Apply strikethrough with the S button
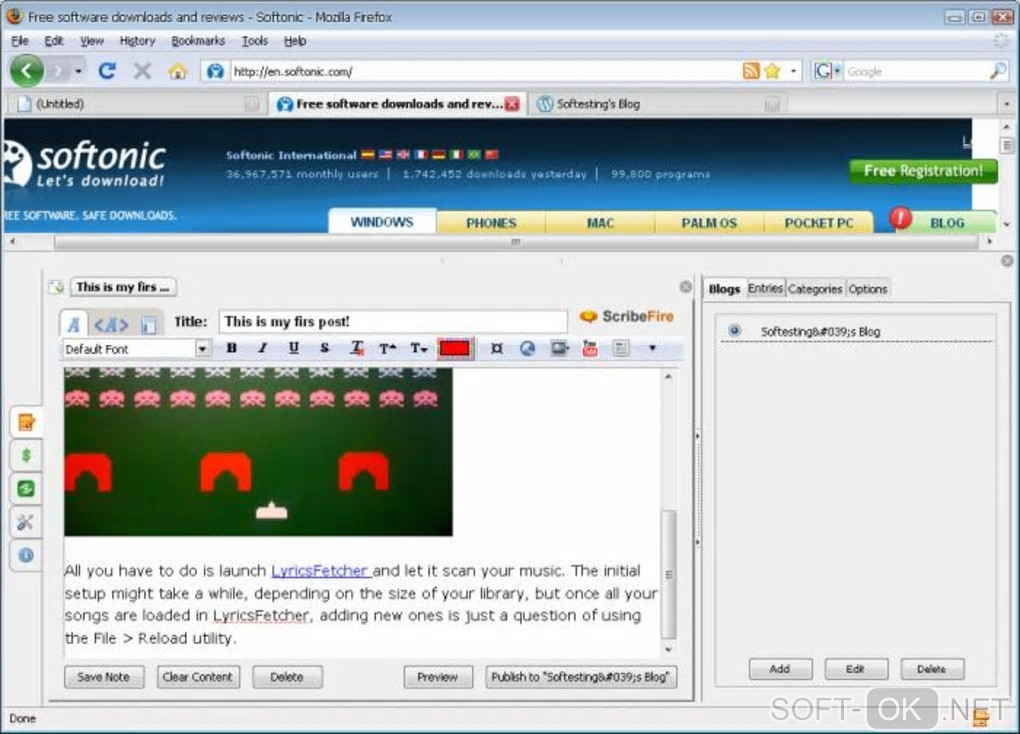This screenshot has width=1020, height=734. click(325, 348)
